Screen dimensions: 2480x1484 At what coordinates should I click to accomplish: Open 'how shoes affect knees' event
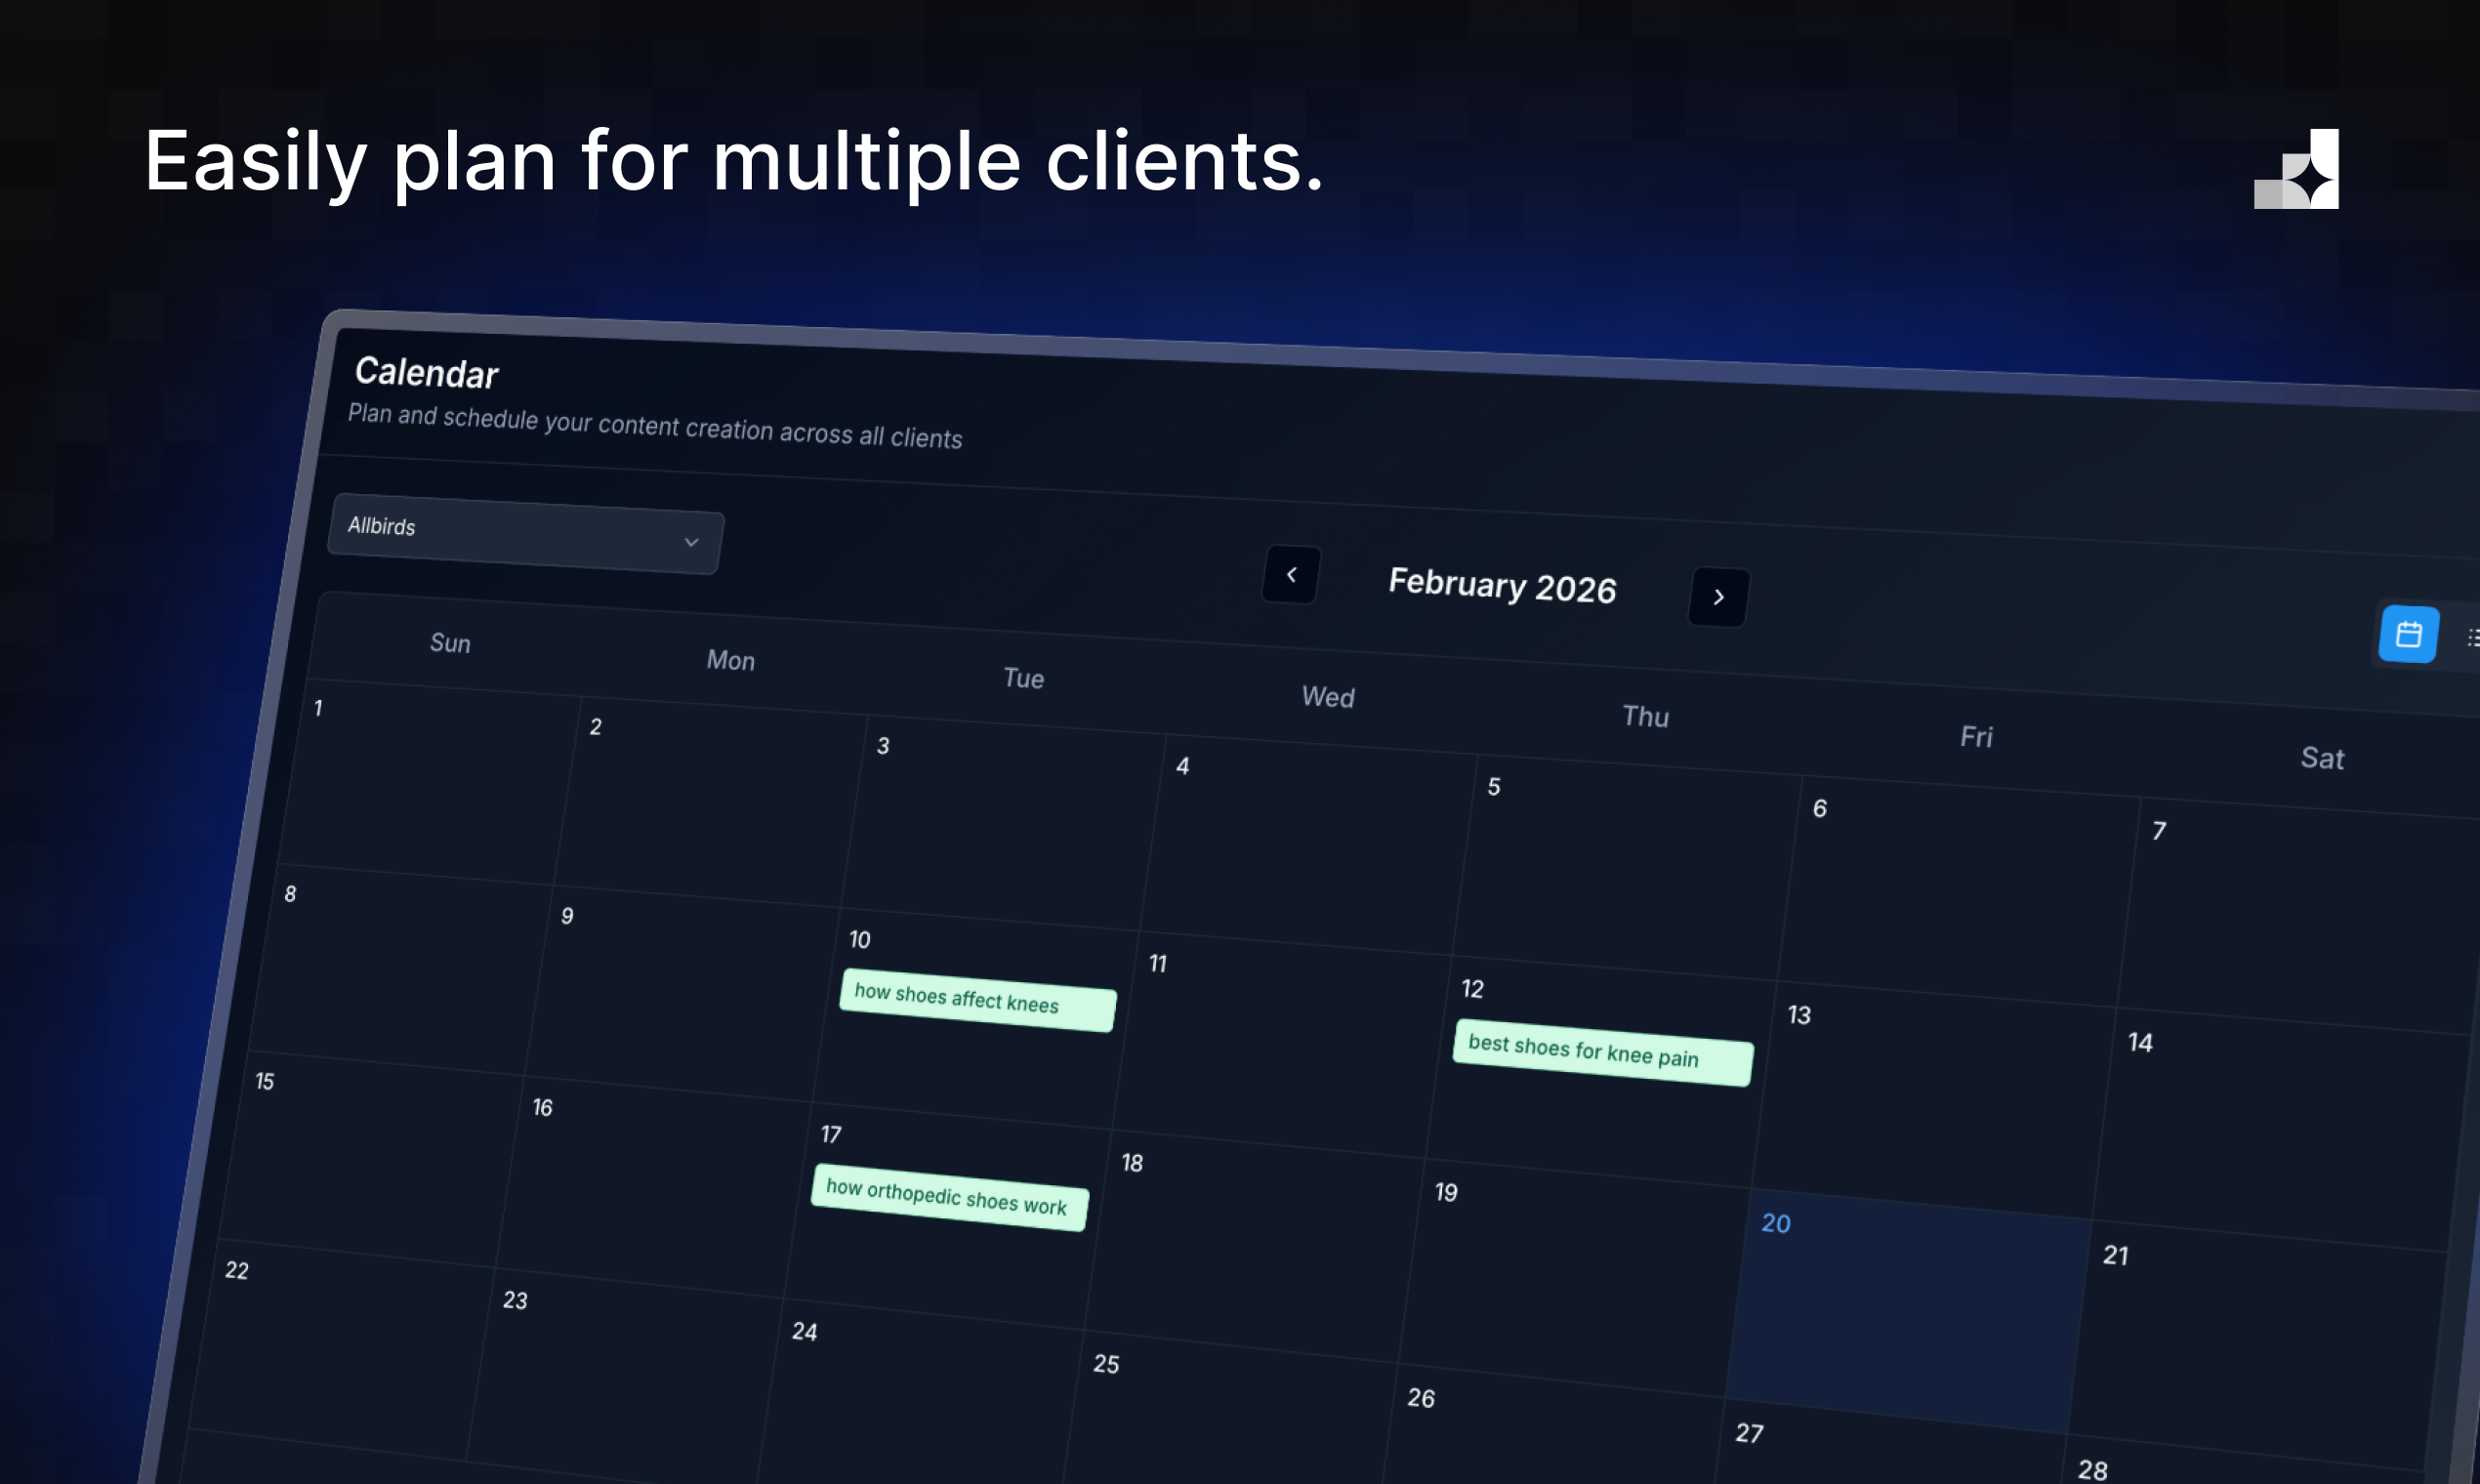tap(976, 999)
